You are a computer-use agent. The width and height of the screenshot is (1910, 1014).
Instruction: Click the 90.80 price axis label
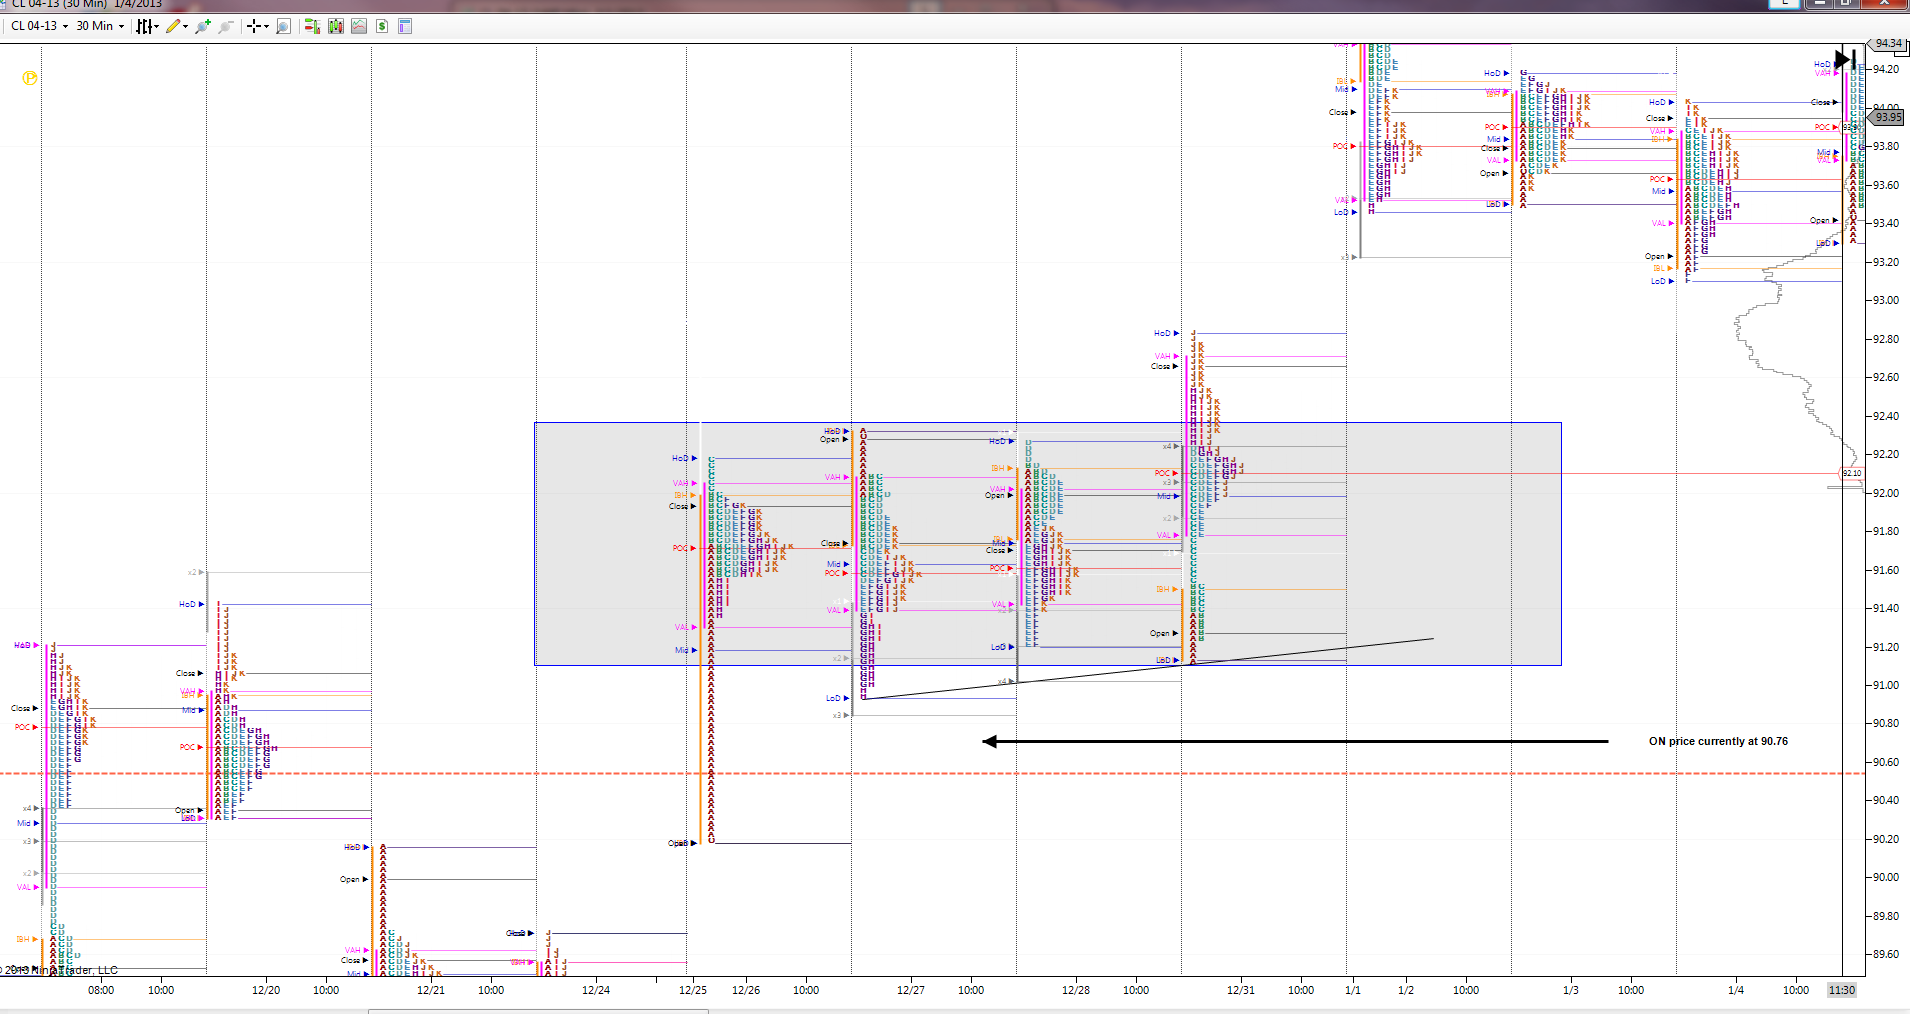[x=1886, y=723]
